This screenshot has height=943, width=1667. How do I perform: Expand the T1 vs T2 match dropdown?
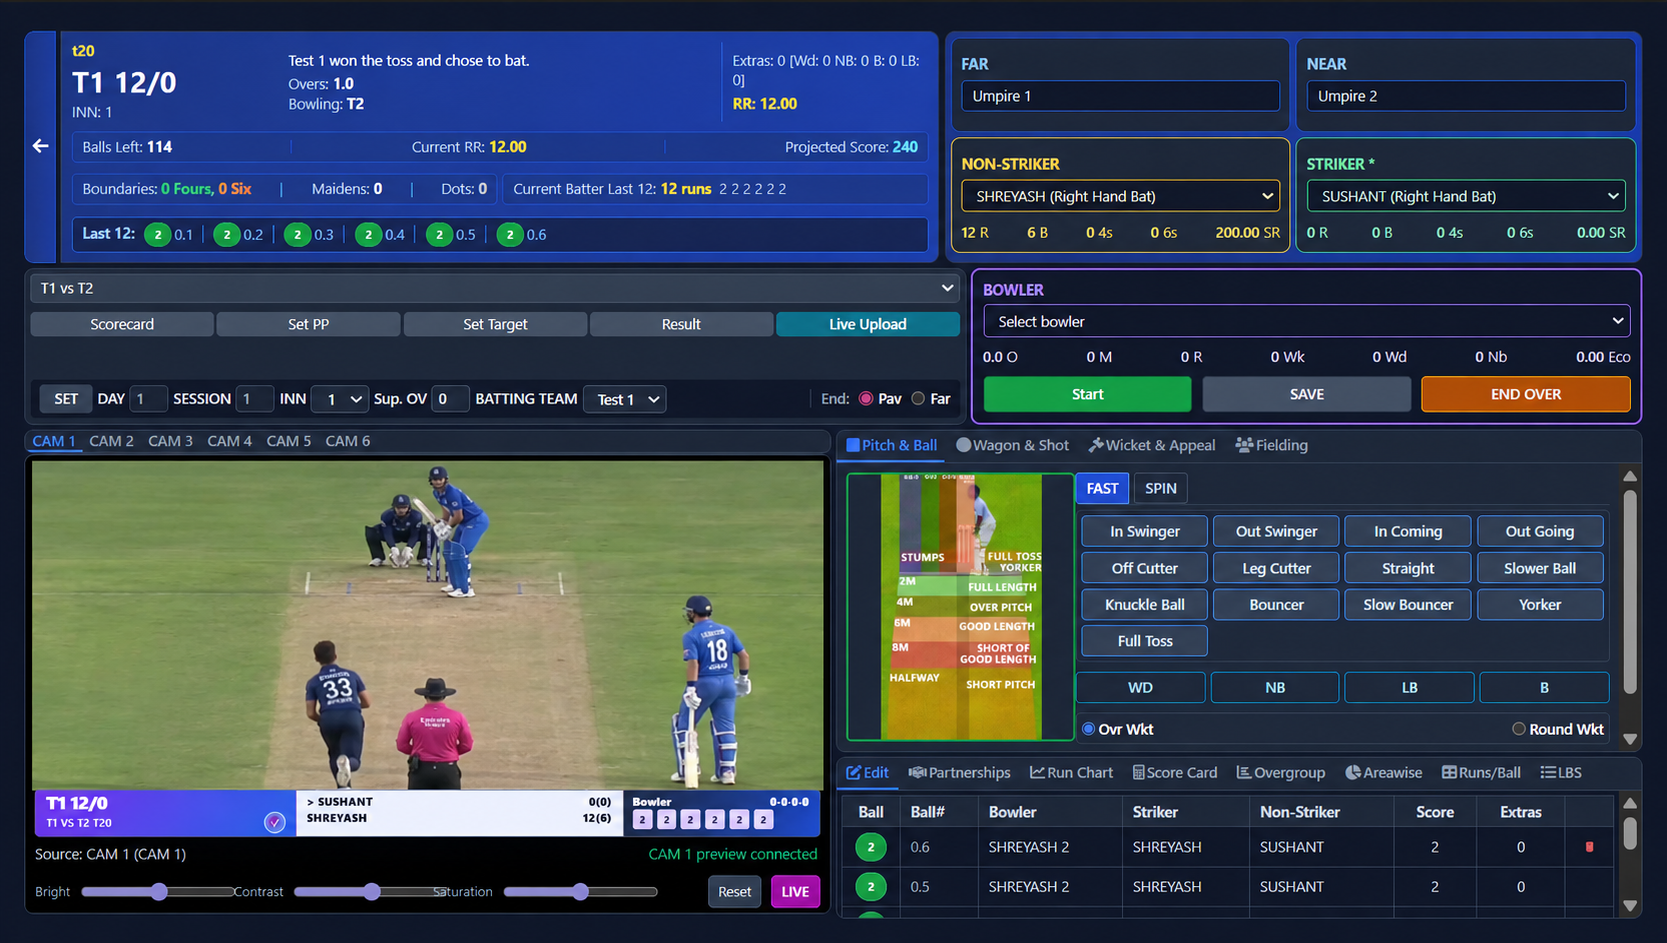coord(495,288)
